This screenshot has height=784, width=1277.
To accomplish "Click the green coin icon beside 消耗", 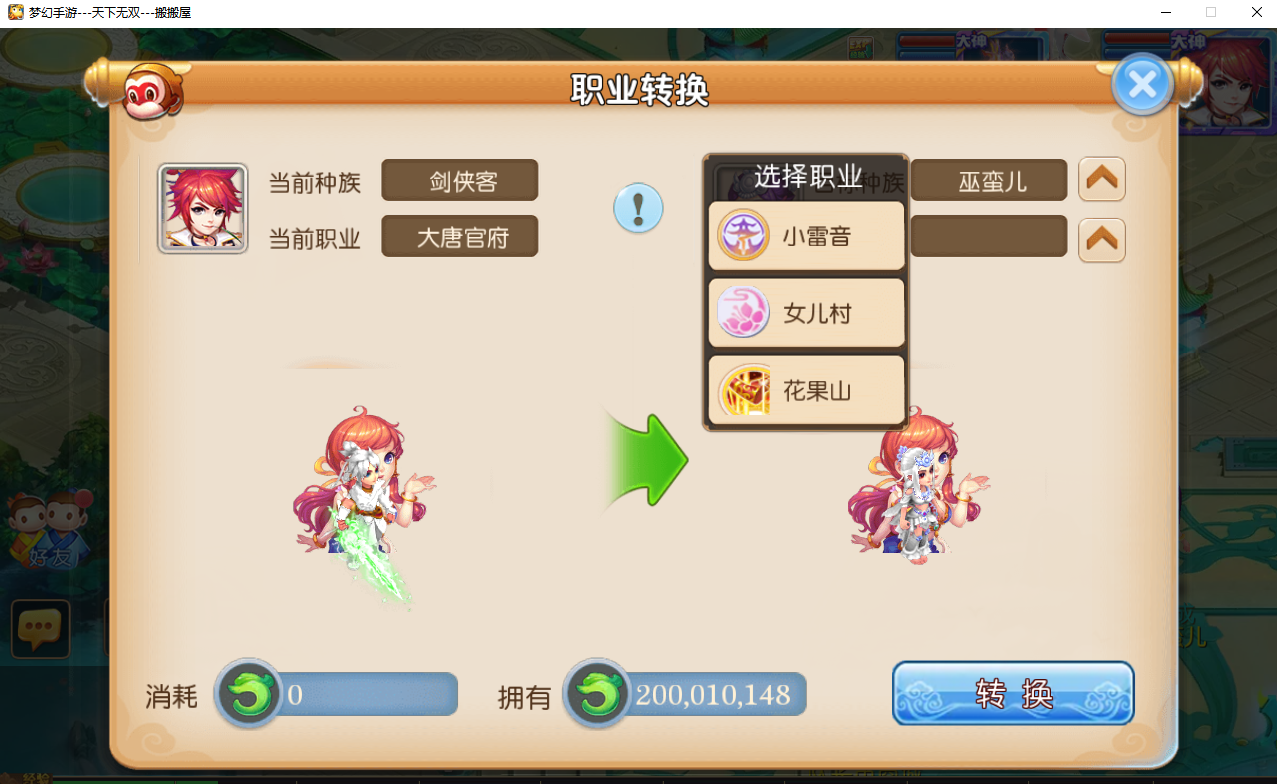I will (x=249, y=692).
